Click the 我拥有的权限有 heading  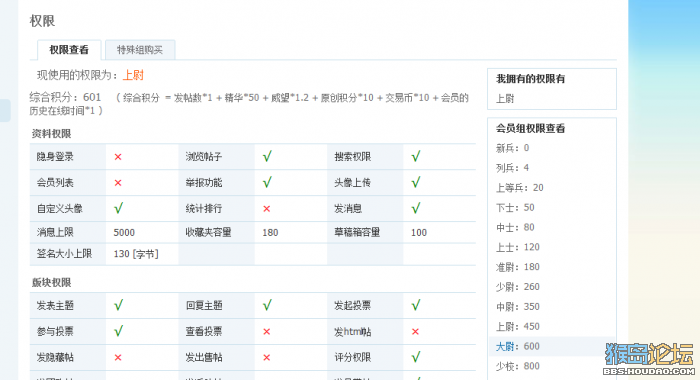click(530, 79)
